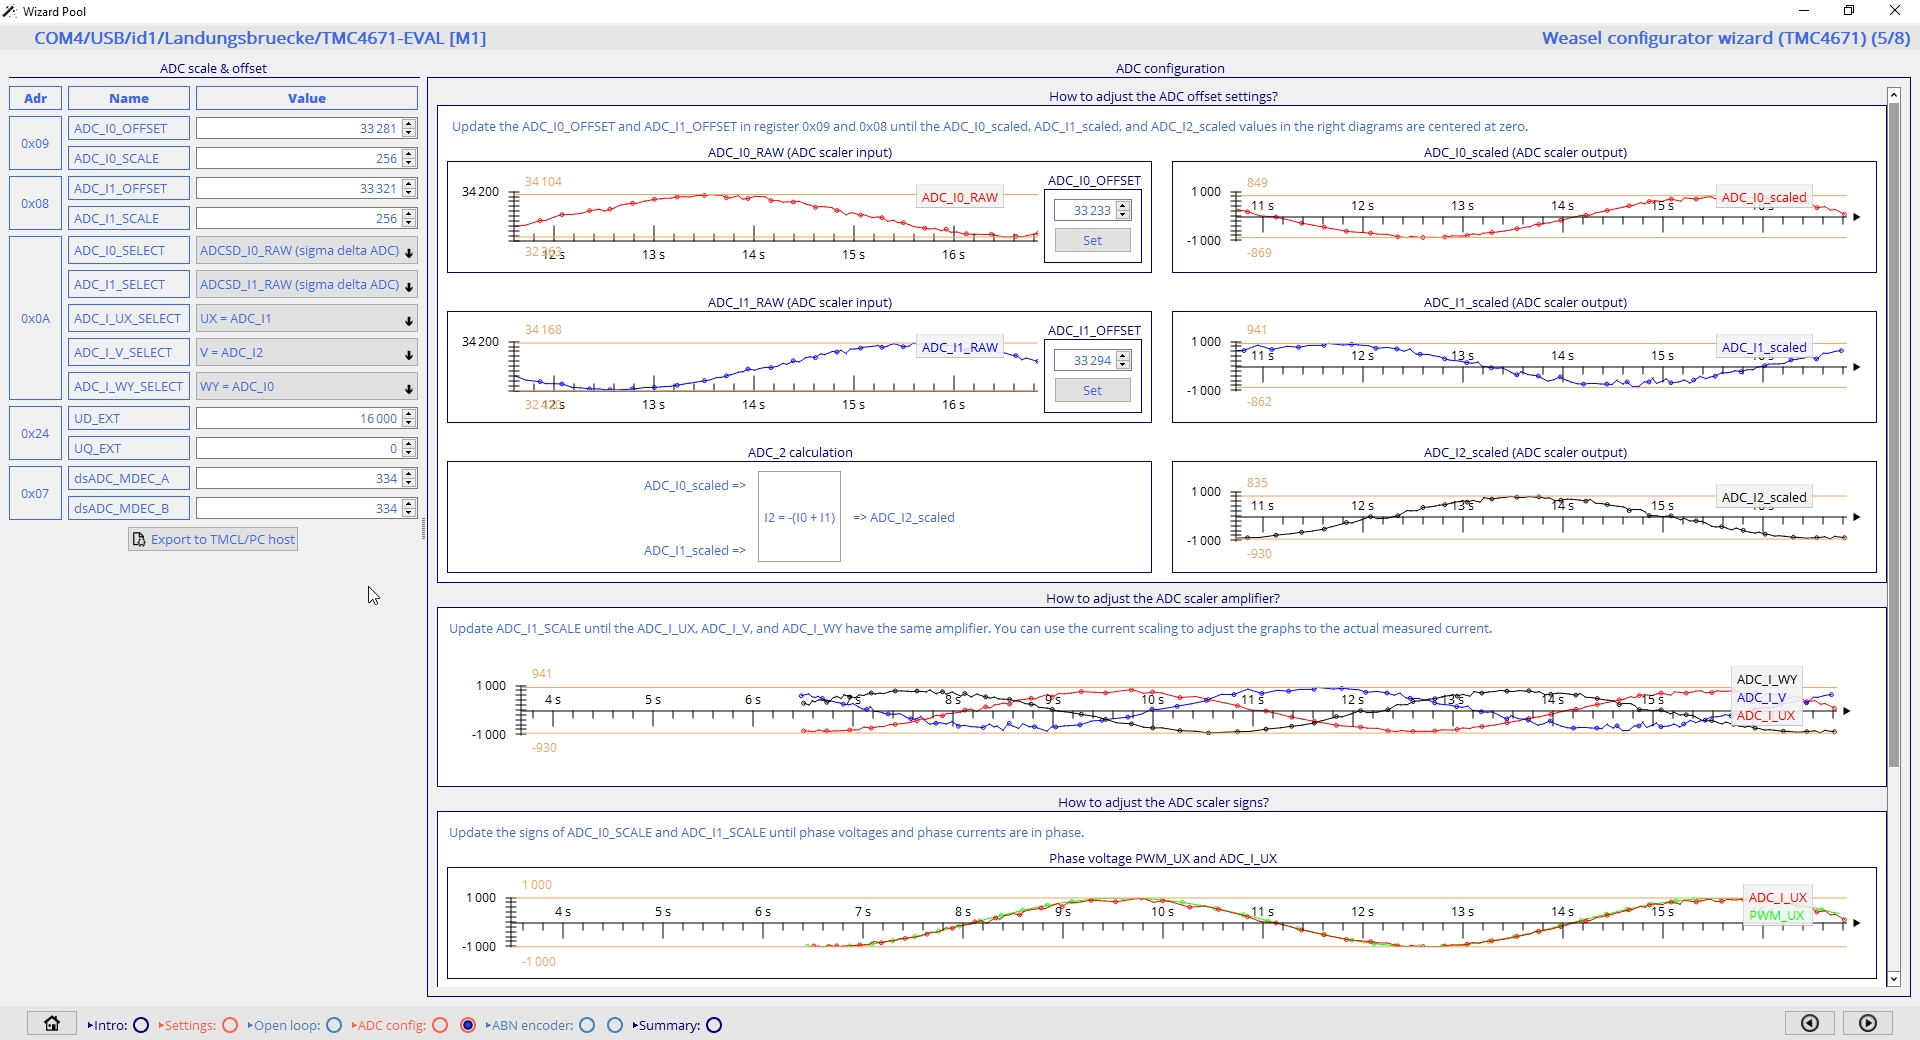Click the Export to TMCL/PC host icon
Viewport: 1920px width, 1040px height.
(139, 539)
